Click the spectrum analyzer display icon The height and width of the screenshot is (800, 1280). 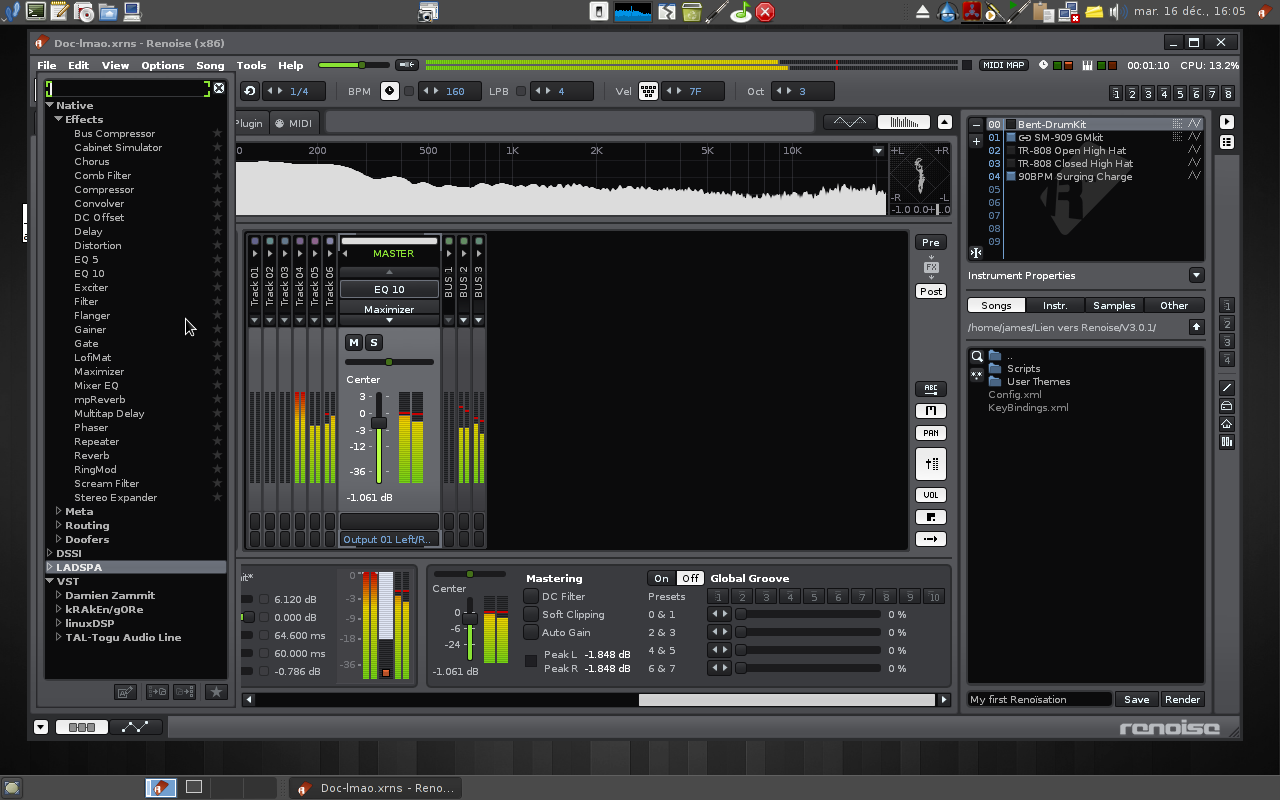[903, 122]
